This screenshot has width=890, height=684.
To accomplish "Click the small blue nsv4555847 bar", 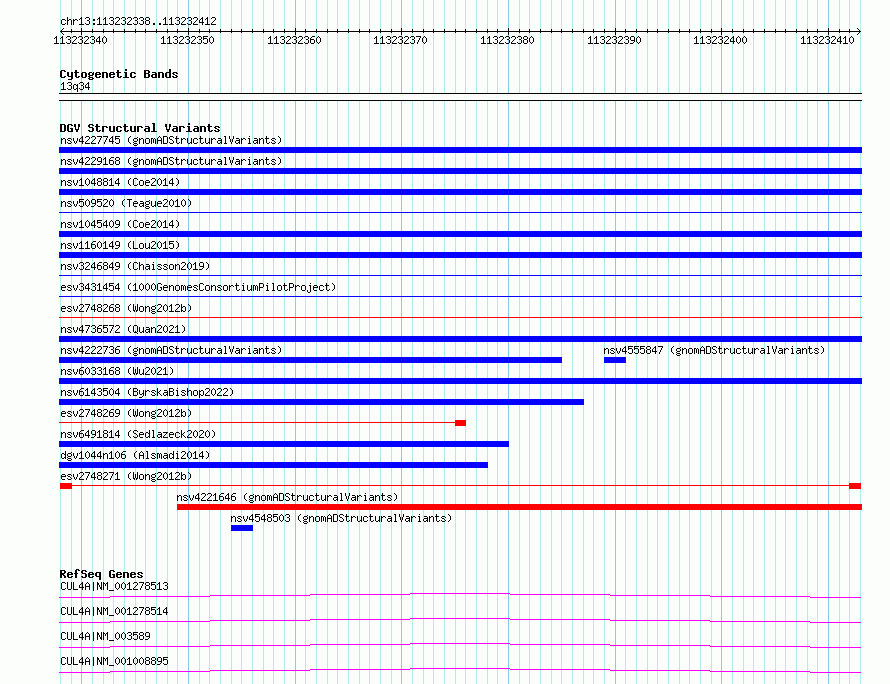I will (615, 360).
